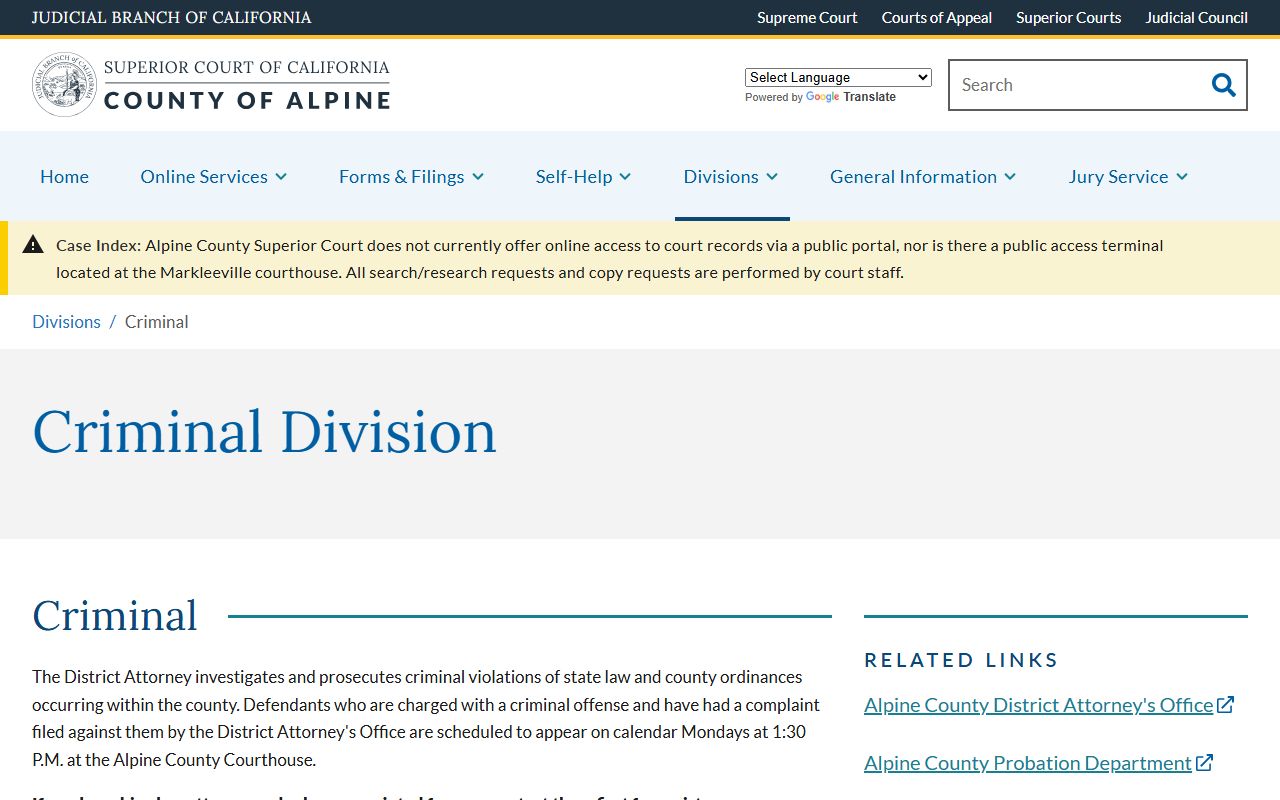Open the Select Language dropdown
This screenshot has width=1280, height=800.
(838, 77)
